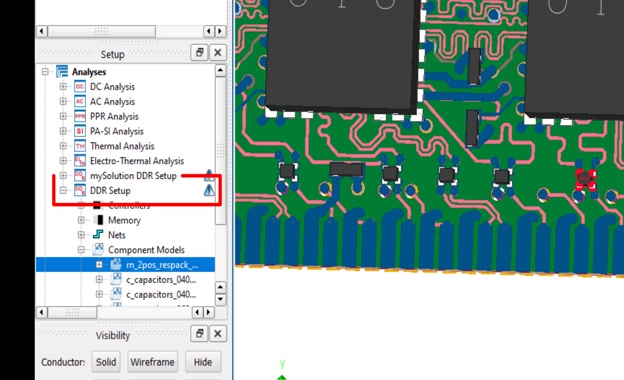This screenshot has width=624, height=380.
Task: Collapse the Analyses tree root
Action: pyautogui.click(x=45, y=72)
